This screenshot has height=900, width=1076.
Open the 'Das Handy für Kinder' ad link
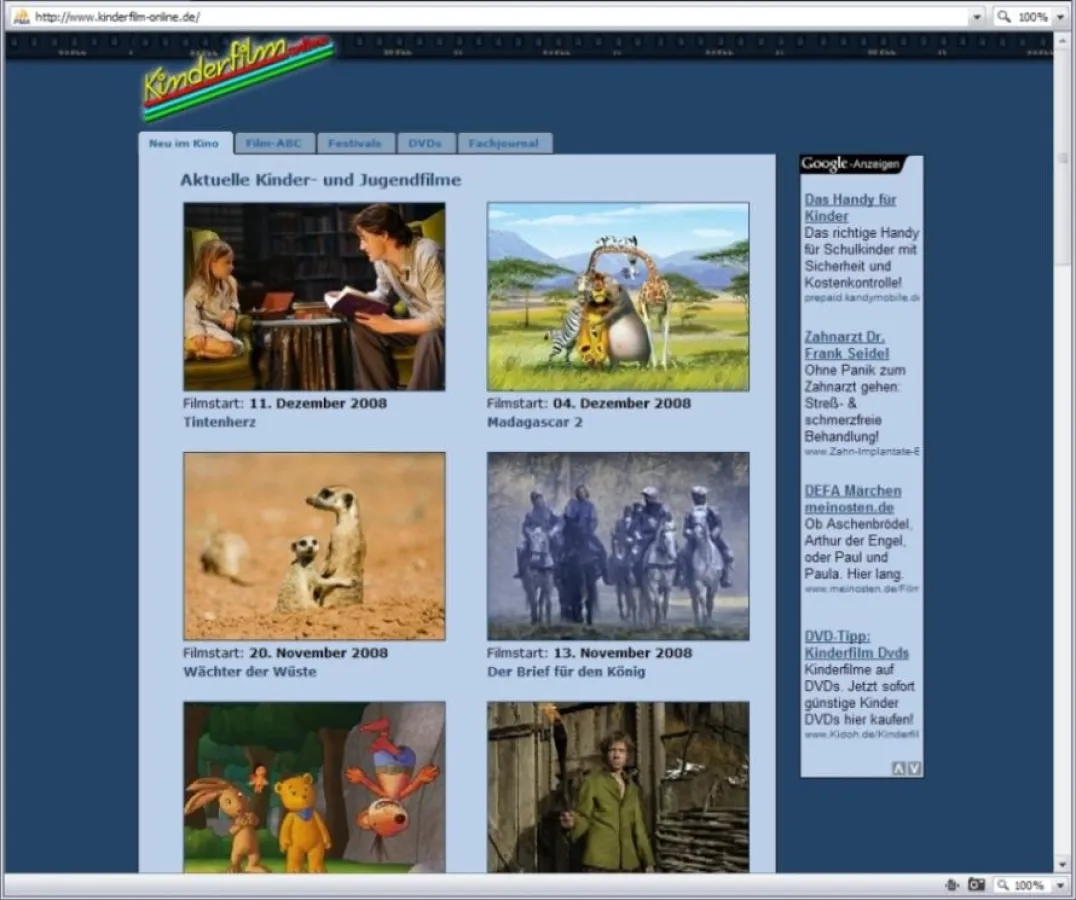[850, 207]
